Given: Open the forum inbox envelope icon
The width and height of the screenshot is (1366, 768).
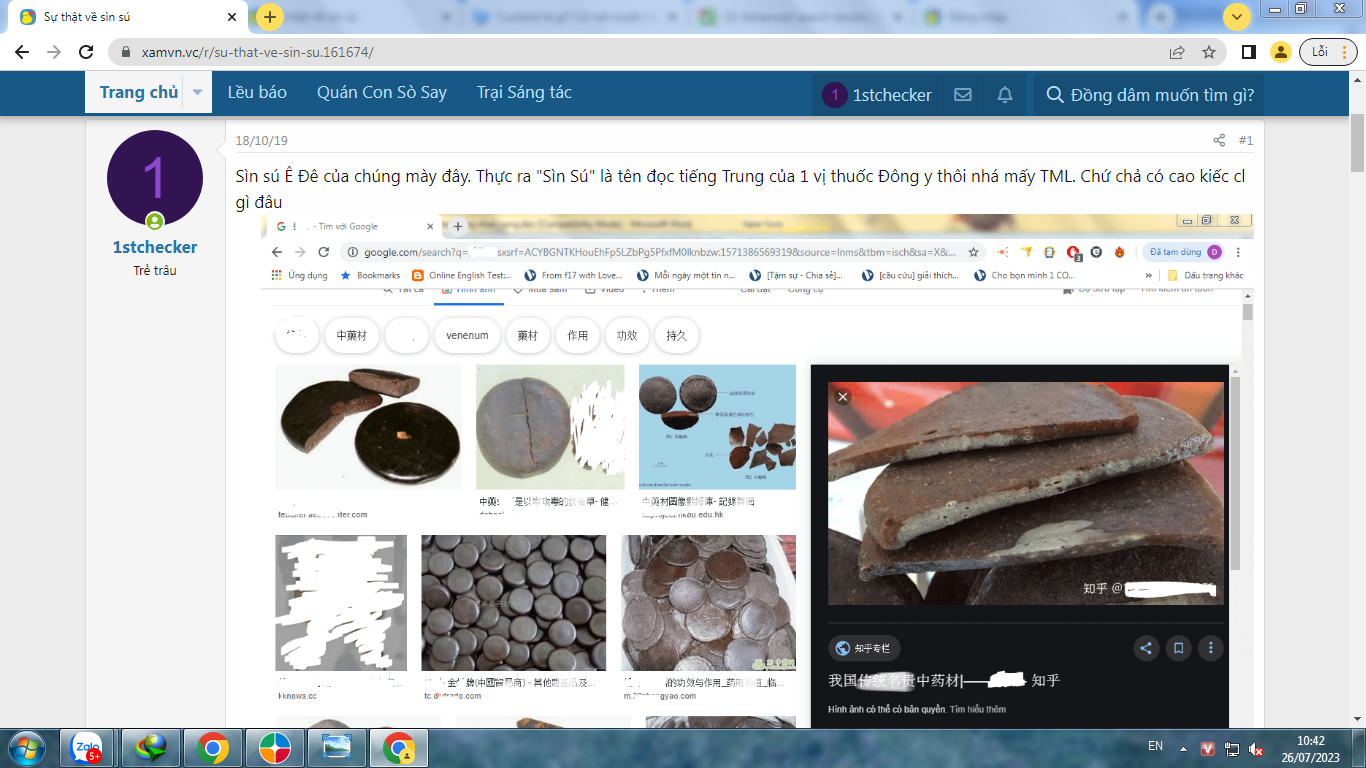Looking at the screenshot, I should click(963, 95).
